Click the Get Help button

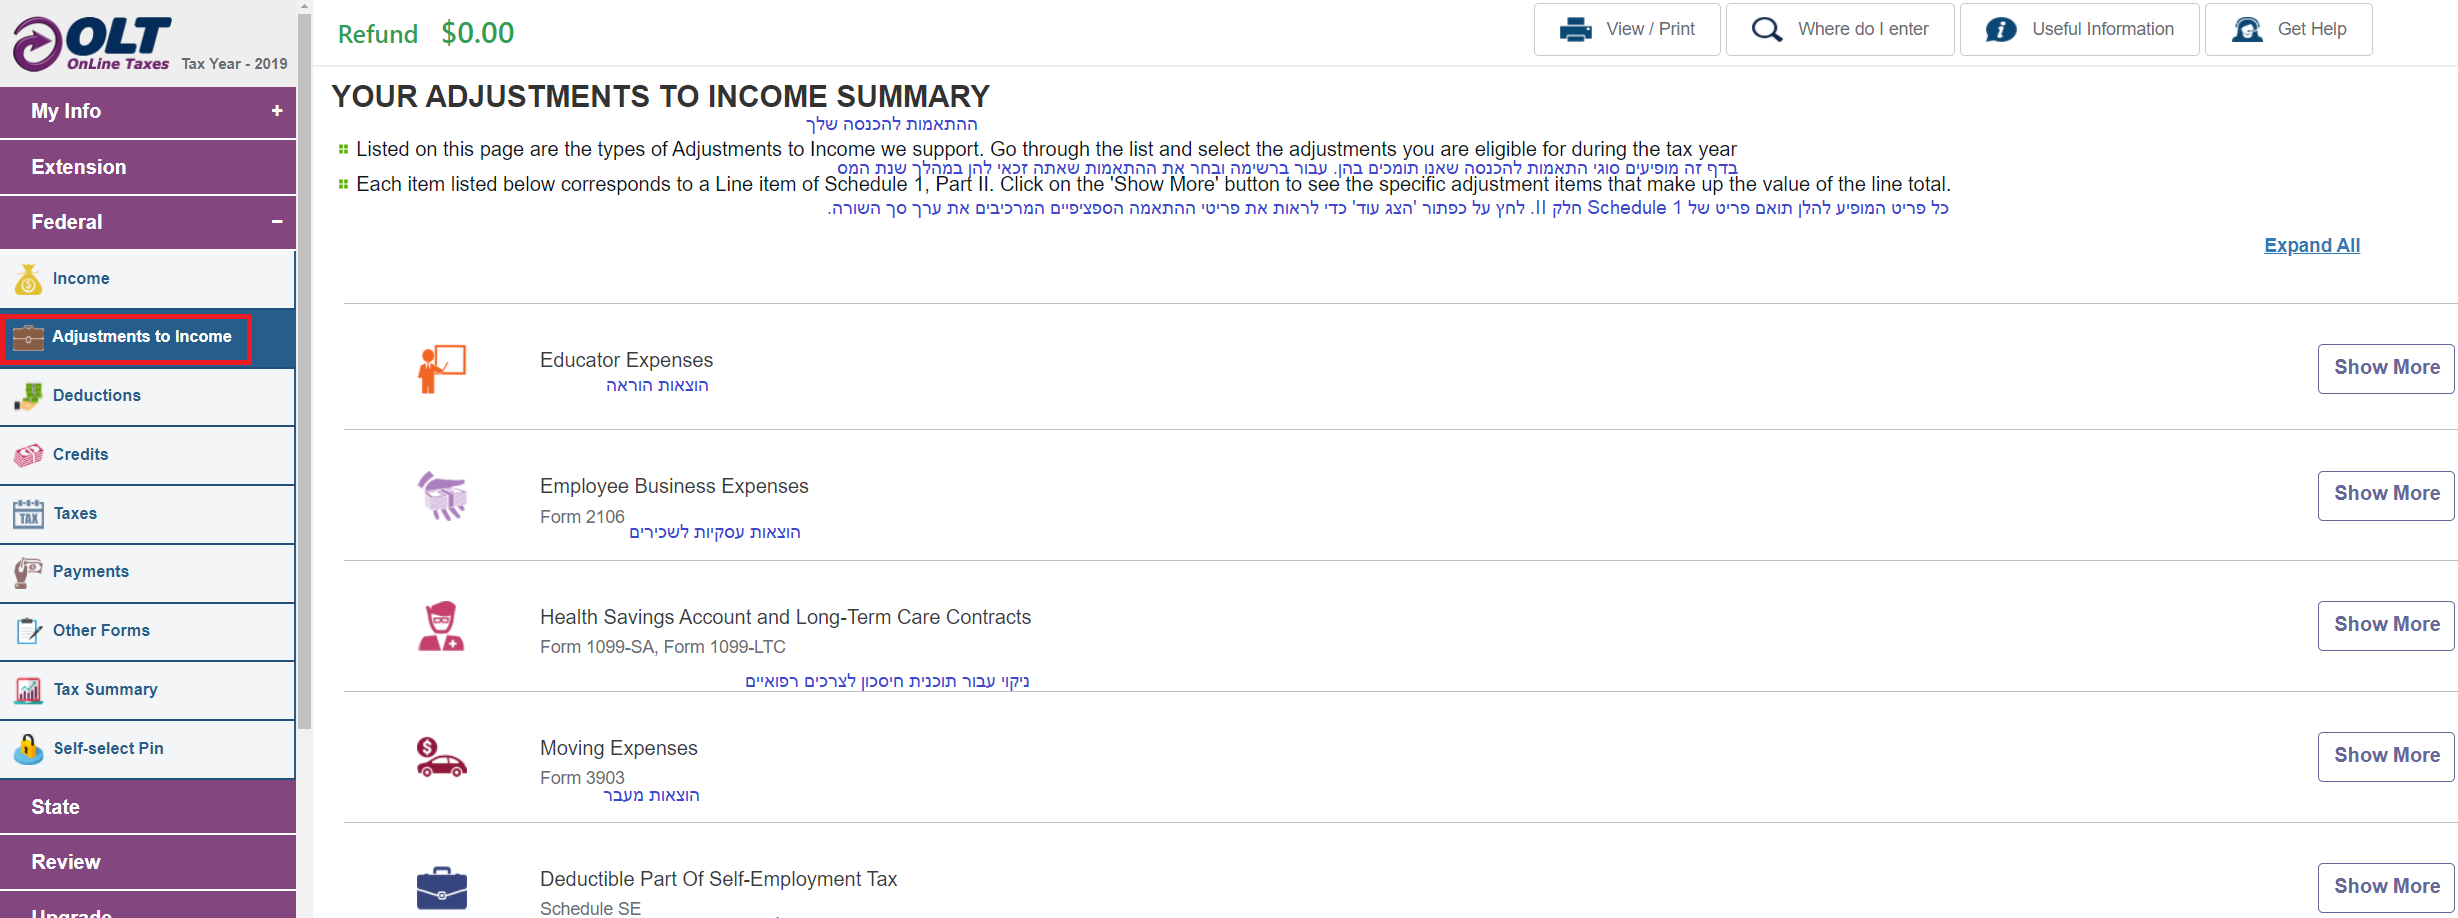pos(2288,30)
